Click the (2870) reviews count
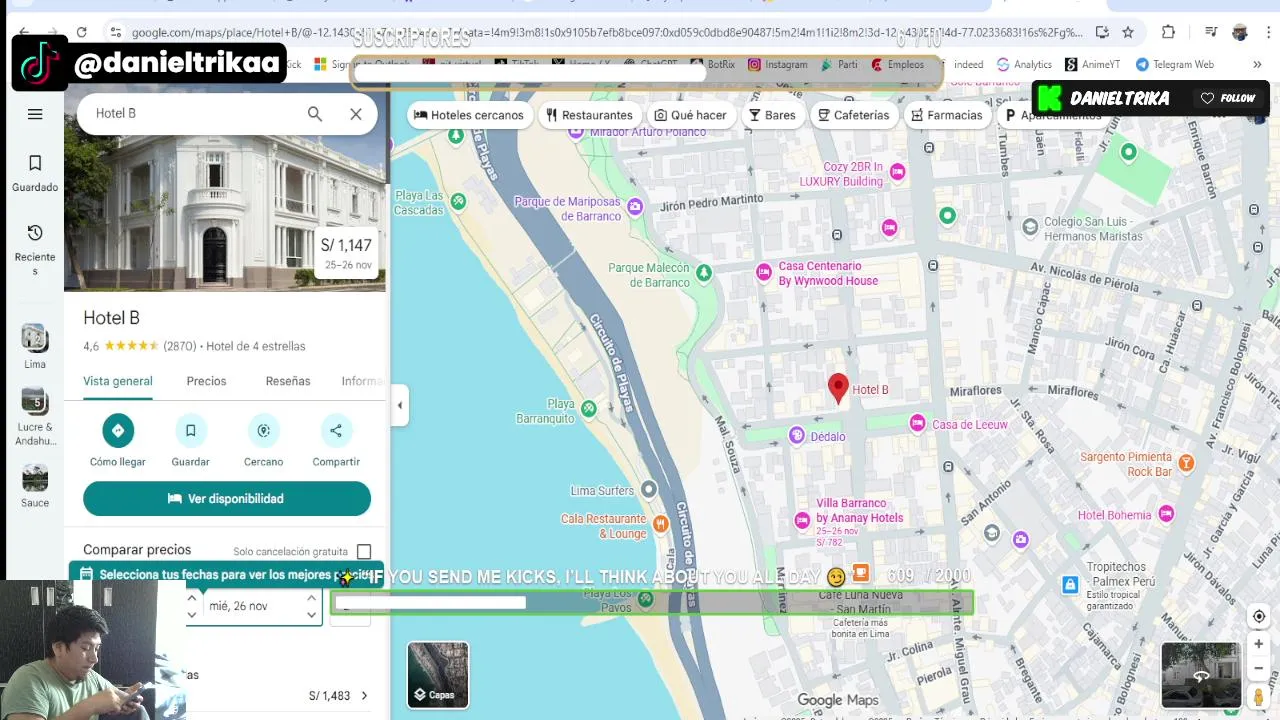The width and height of the screenshot is (1280, 720). [x=180, y=346]
